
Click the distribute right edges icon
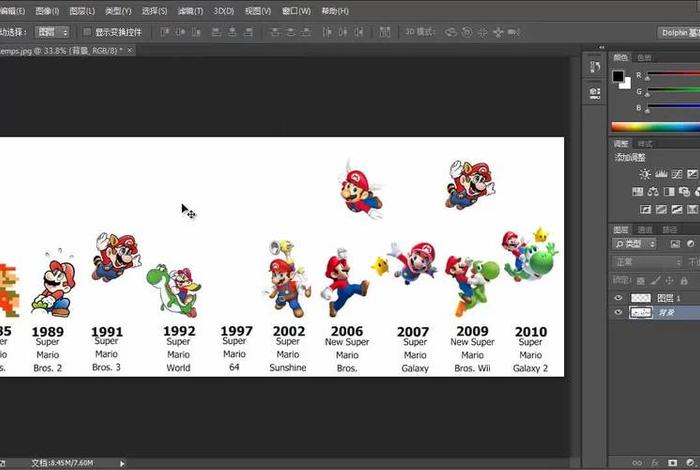[x=359, y=32]
